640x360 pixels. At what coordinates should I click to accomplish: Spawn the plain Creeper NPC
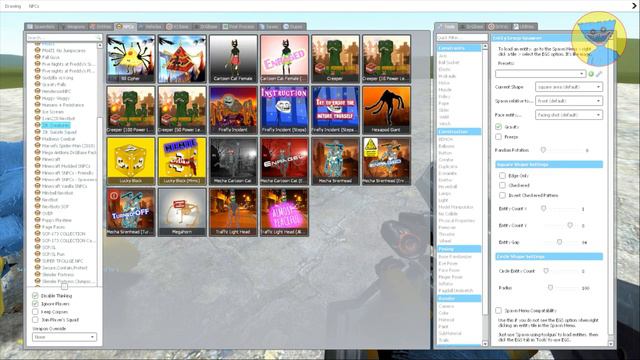pyautogui.click(x=335, y=59)
